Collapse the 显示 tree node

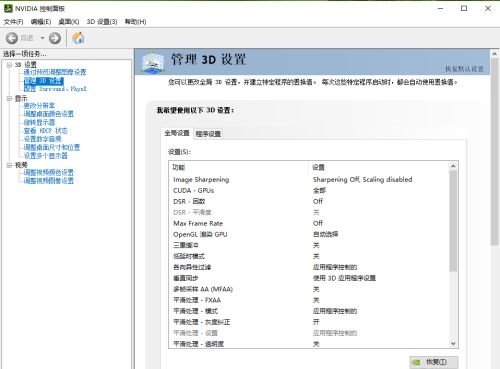pyautogui.click(x=9, y=99)
